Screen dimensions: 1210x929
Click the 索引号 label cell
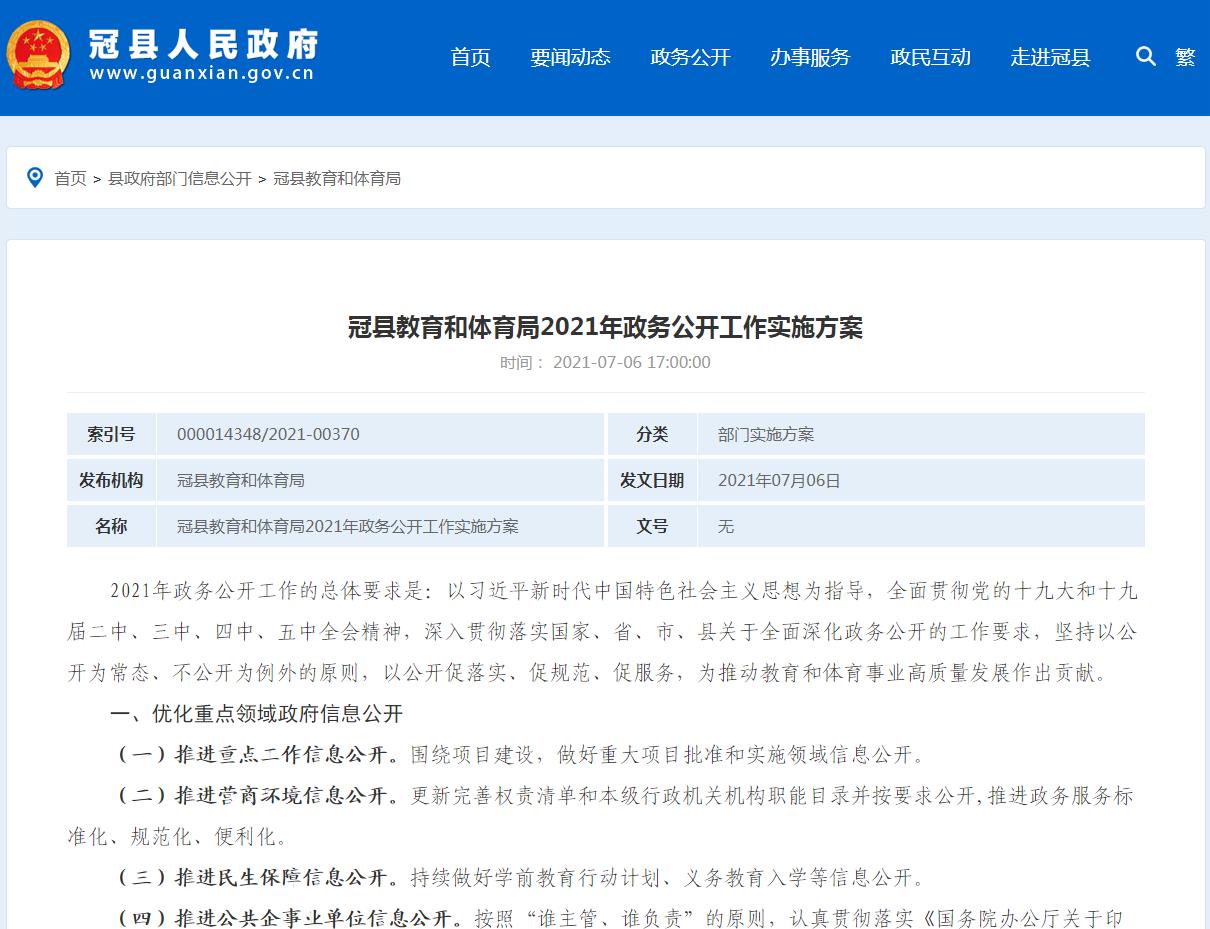point(111,434)
